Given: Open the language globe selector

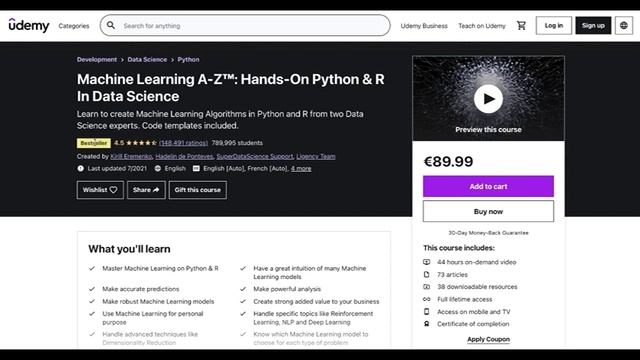Looking at the screenshot, I should pos(624,25).
